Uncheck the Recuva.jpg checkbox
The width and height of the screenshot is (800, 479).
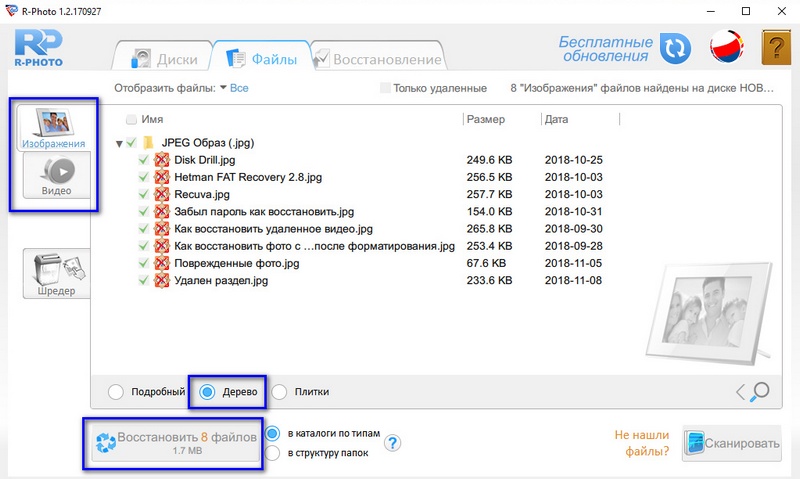(143, 194)
